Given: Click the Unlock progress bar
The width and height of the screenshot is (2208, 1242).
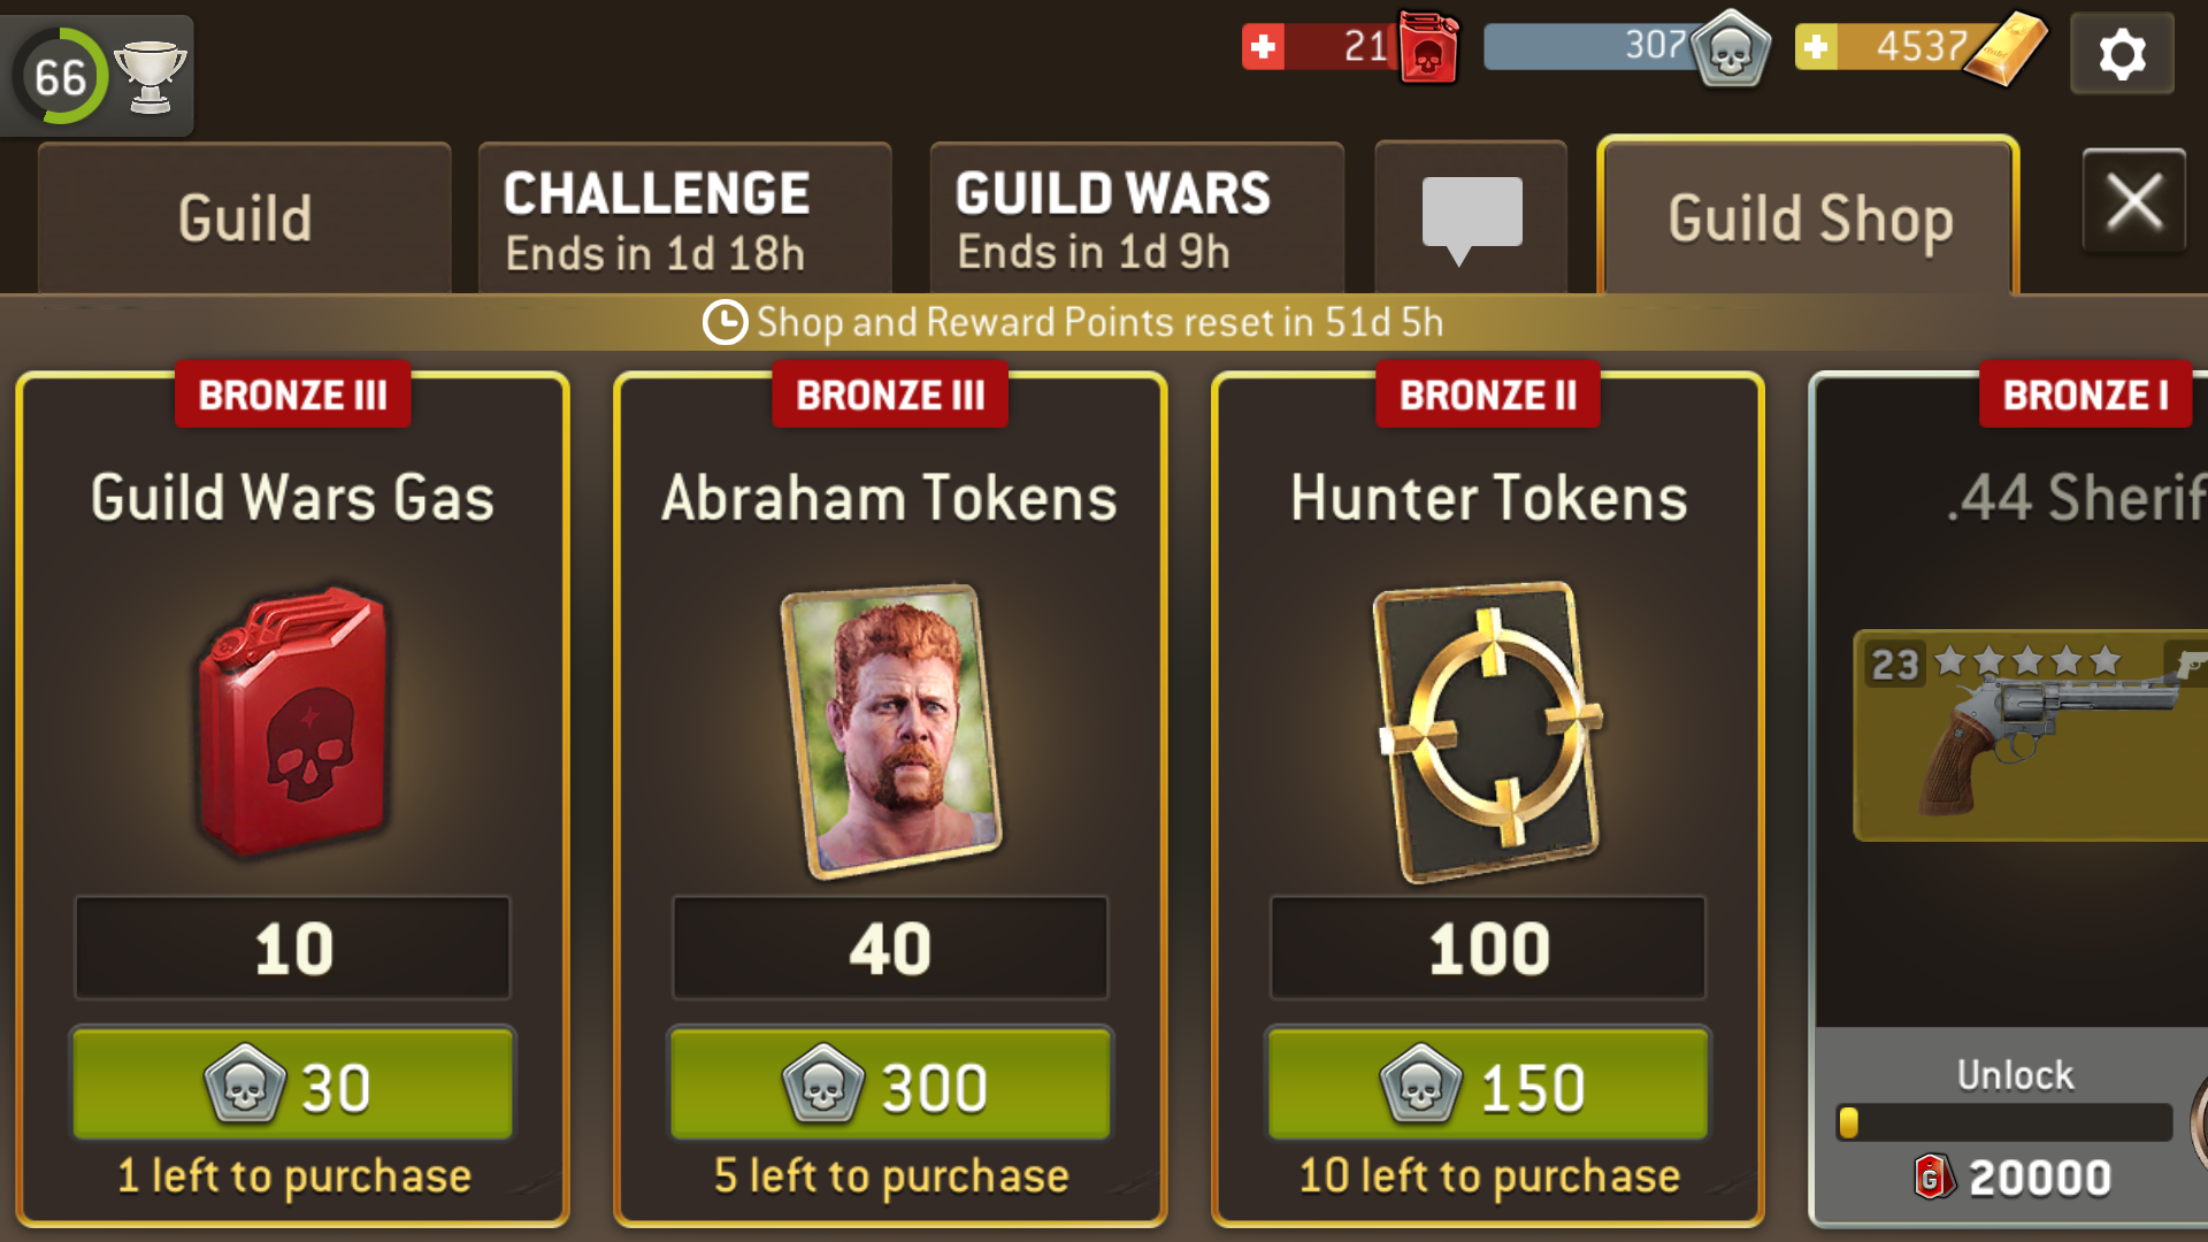Looking at the screenshot, I should click(x=2004, y=1122).
